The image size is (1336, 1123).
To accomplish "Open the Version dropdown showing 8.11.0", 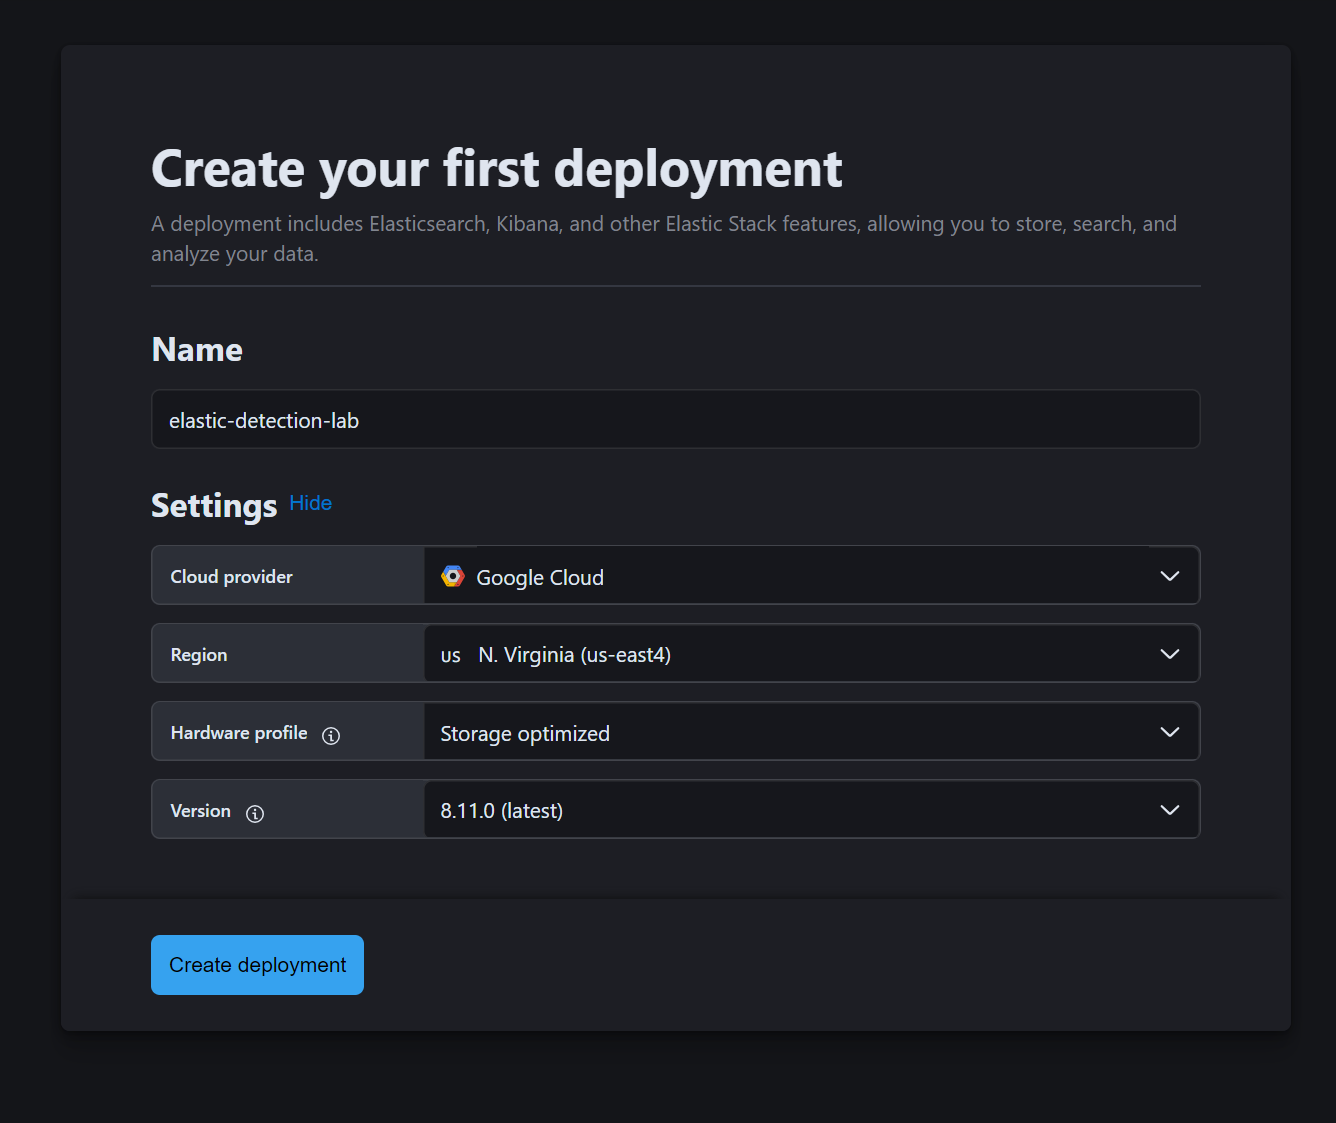I will [x=812, y=810].
